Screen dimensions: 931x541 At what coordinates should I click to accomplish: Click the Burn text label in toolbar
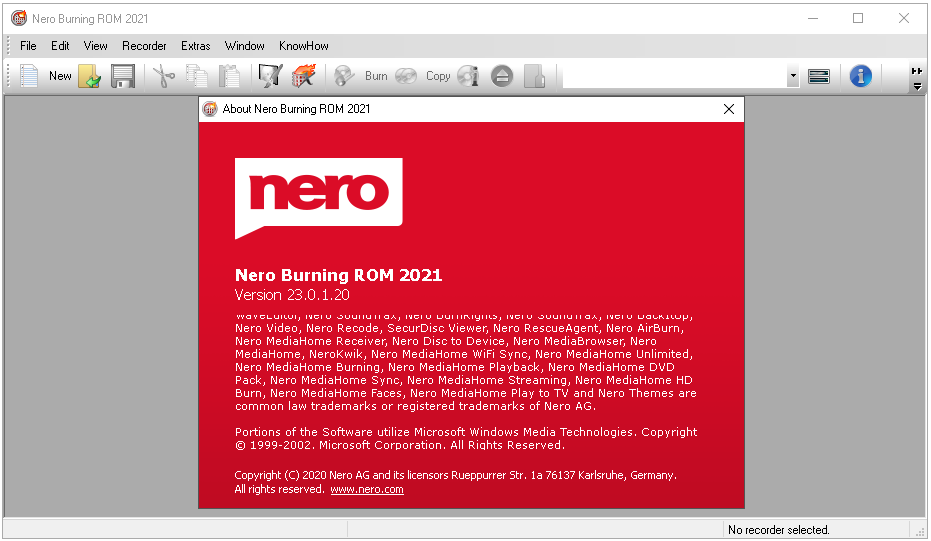click(376, 76)
